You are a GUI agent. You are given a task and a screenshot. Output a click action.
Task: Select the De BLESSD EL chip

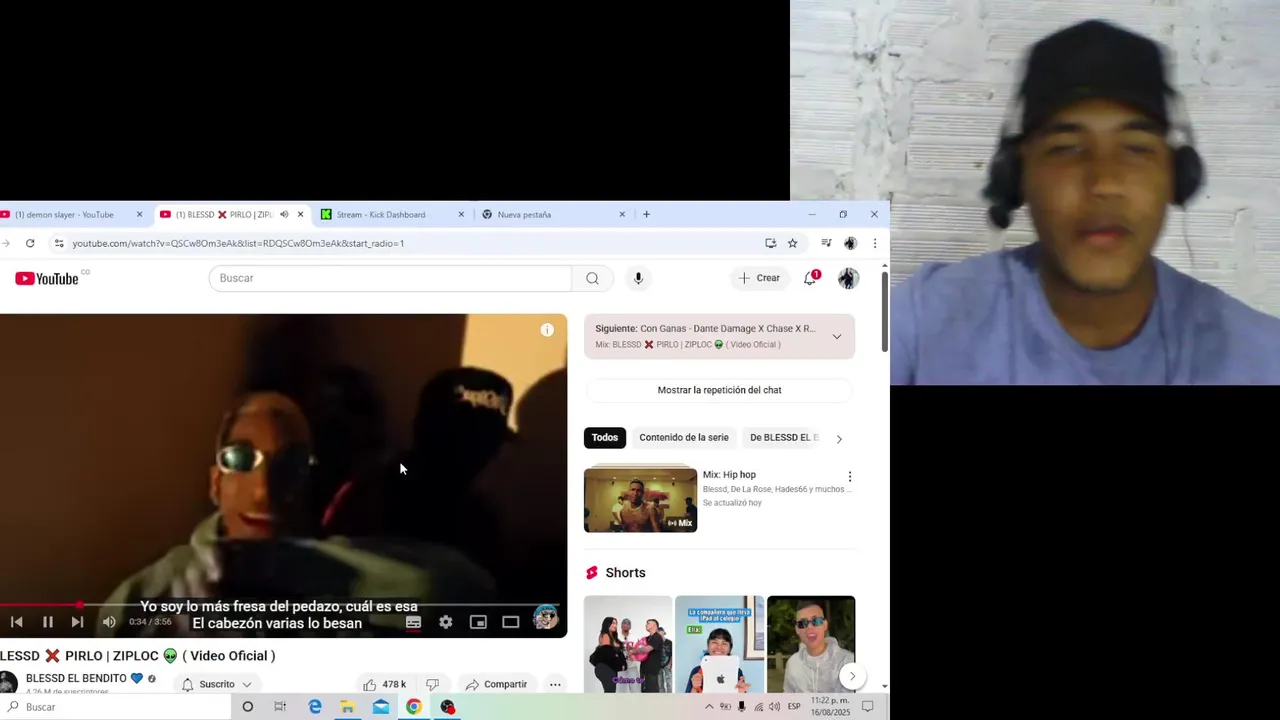coord(784,437)
